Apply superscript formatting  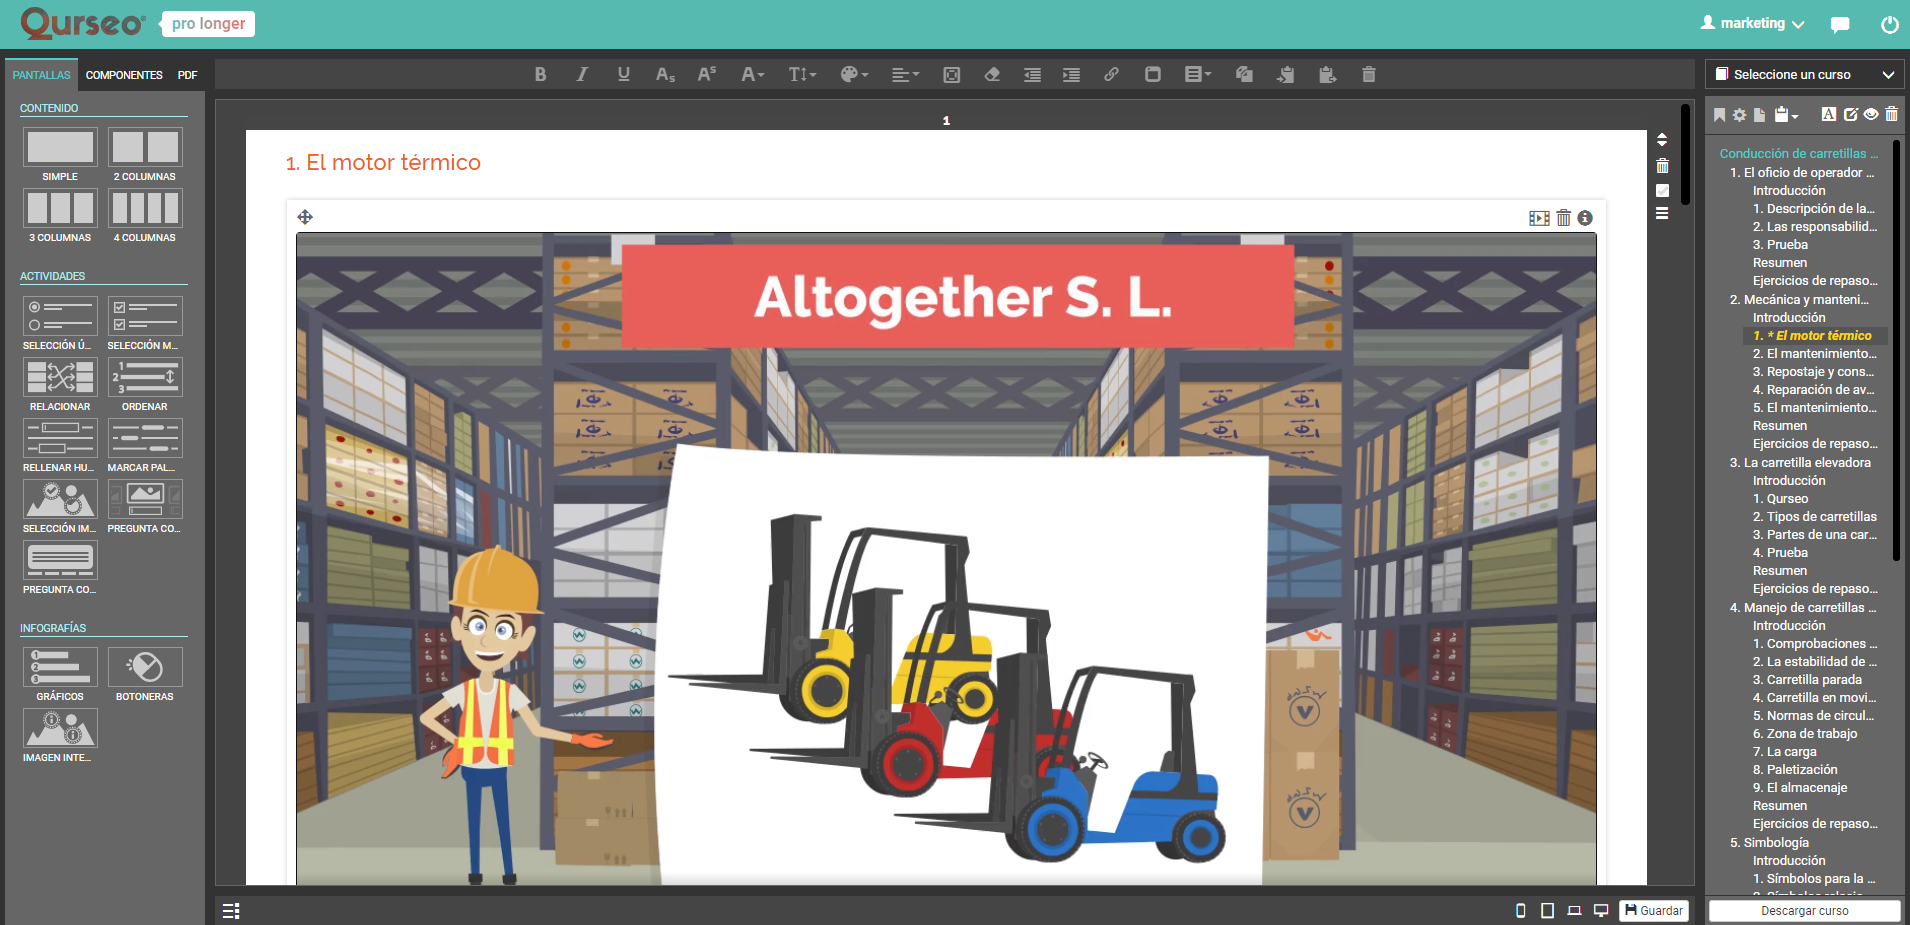coord(707,74)
